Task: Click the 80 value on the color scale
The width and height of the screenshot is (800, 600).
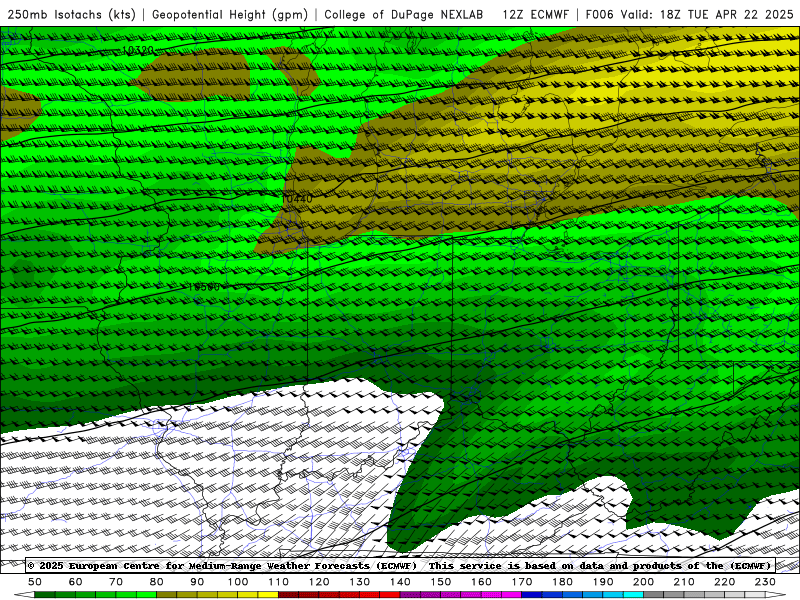Action: [157, 582]
